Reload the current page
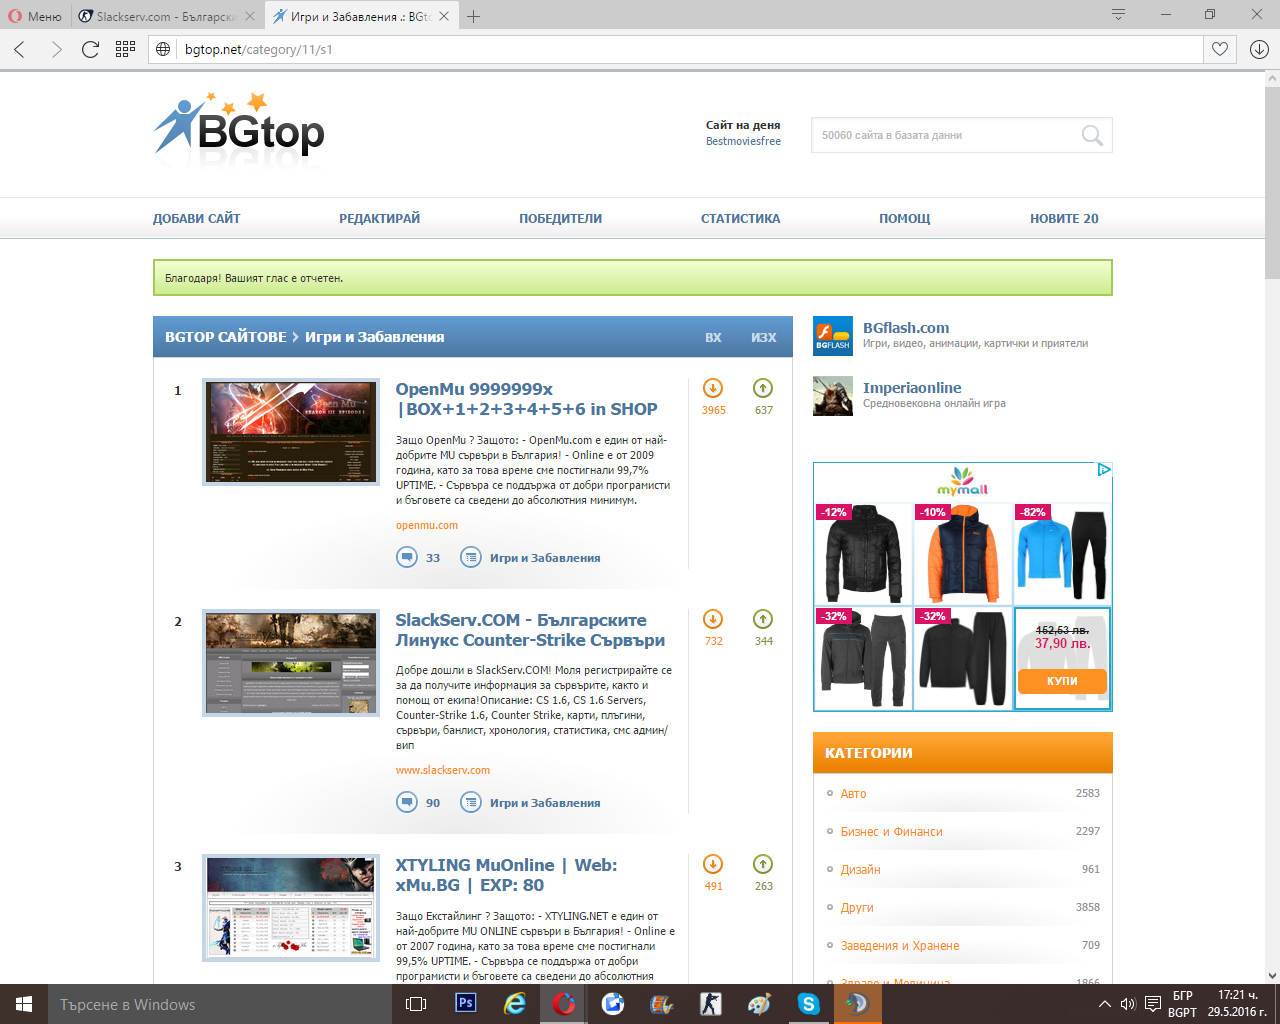The width and height of the screenshot is (1280, 1024). coord(90,49)
